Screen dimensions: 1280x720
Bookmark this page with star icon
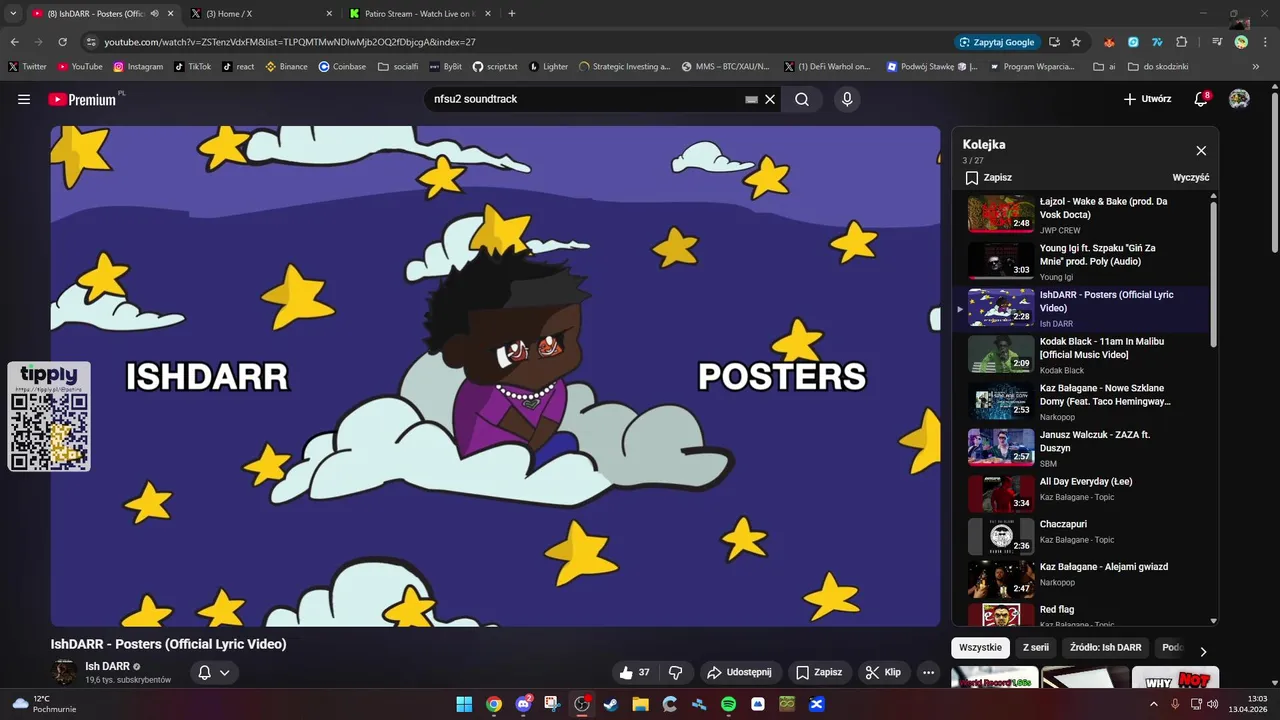1076,42
